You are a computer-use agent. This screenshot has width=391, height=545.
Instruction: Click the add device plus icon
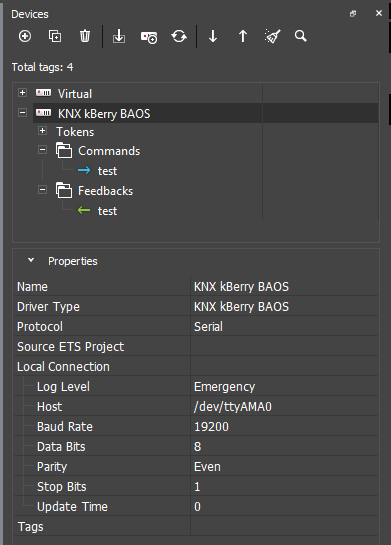pyautogui.click(x=25, y=36)
